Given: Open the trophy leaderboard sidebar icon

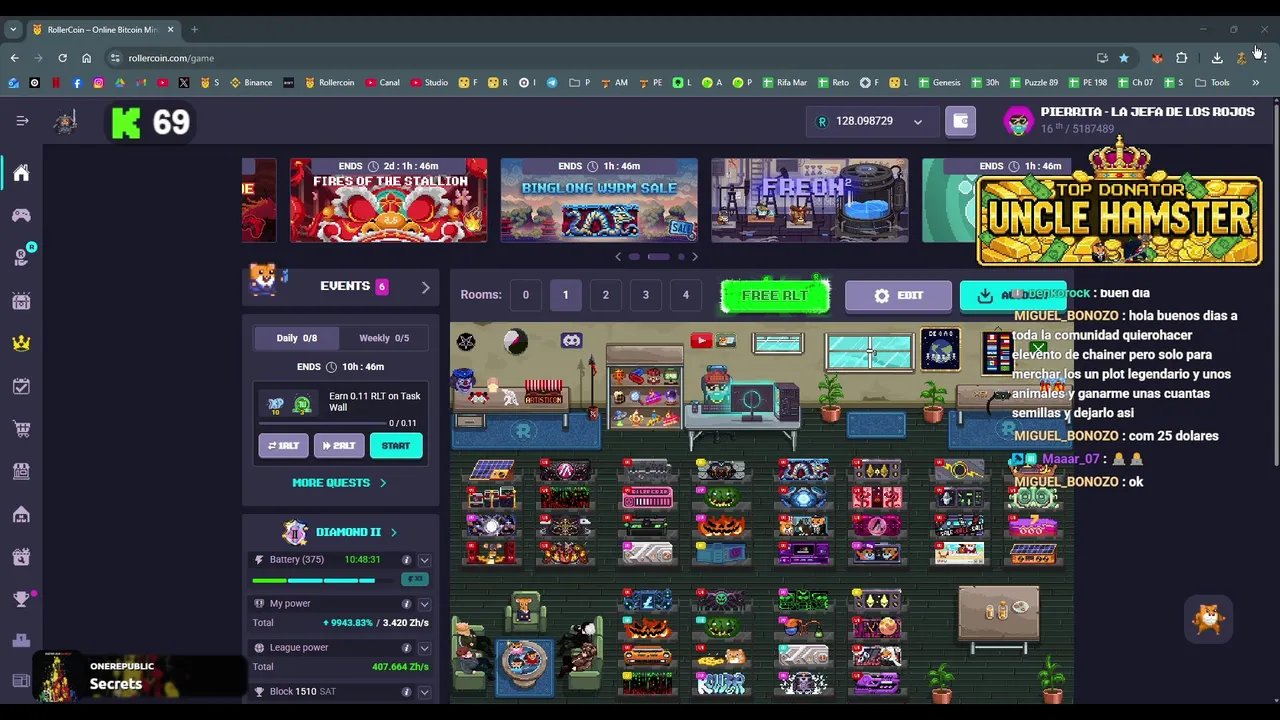Looking at the screenshot, I should (x=21, y=598).
